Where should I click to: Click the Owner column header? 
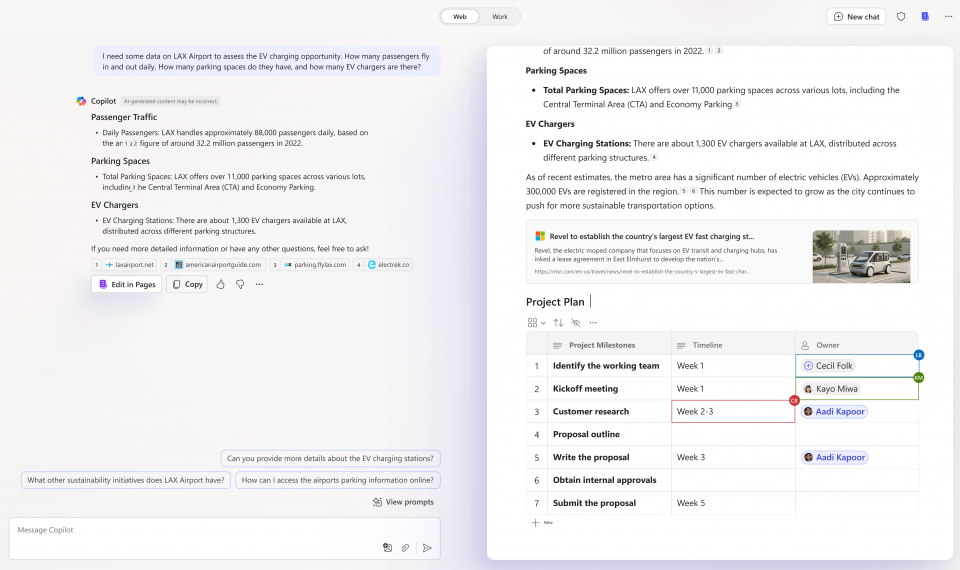click(828, 345)
